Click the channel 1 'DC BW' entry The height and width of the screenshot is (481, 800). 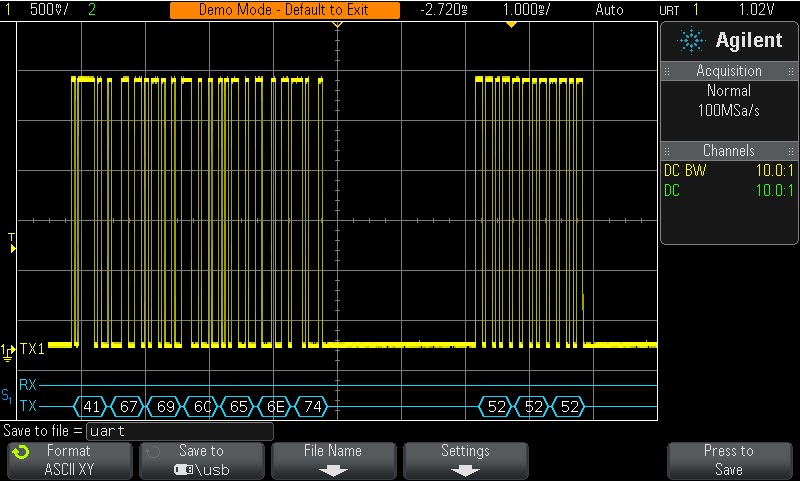[x=685, y=170]
